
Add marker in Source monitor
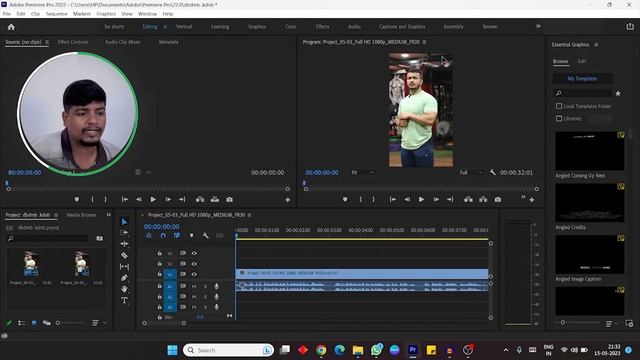click(77, 200)
